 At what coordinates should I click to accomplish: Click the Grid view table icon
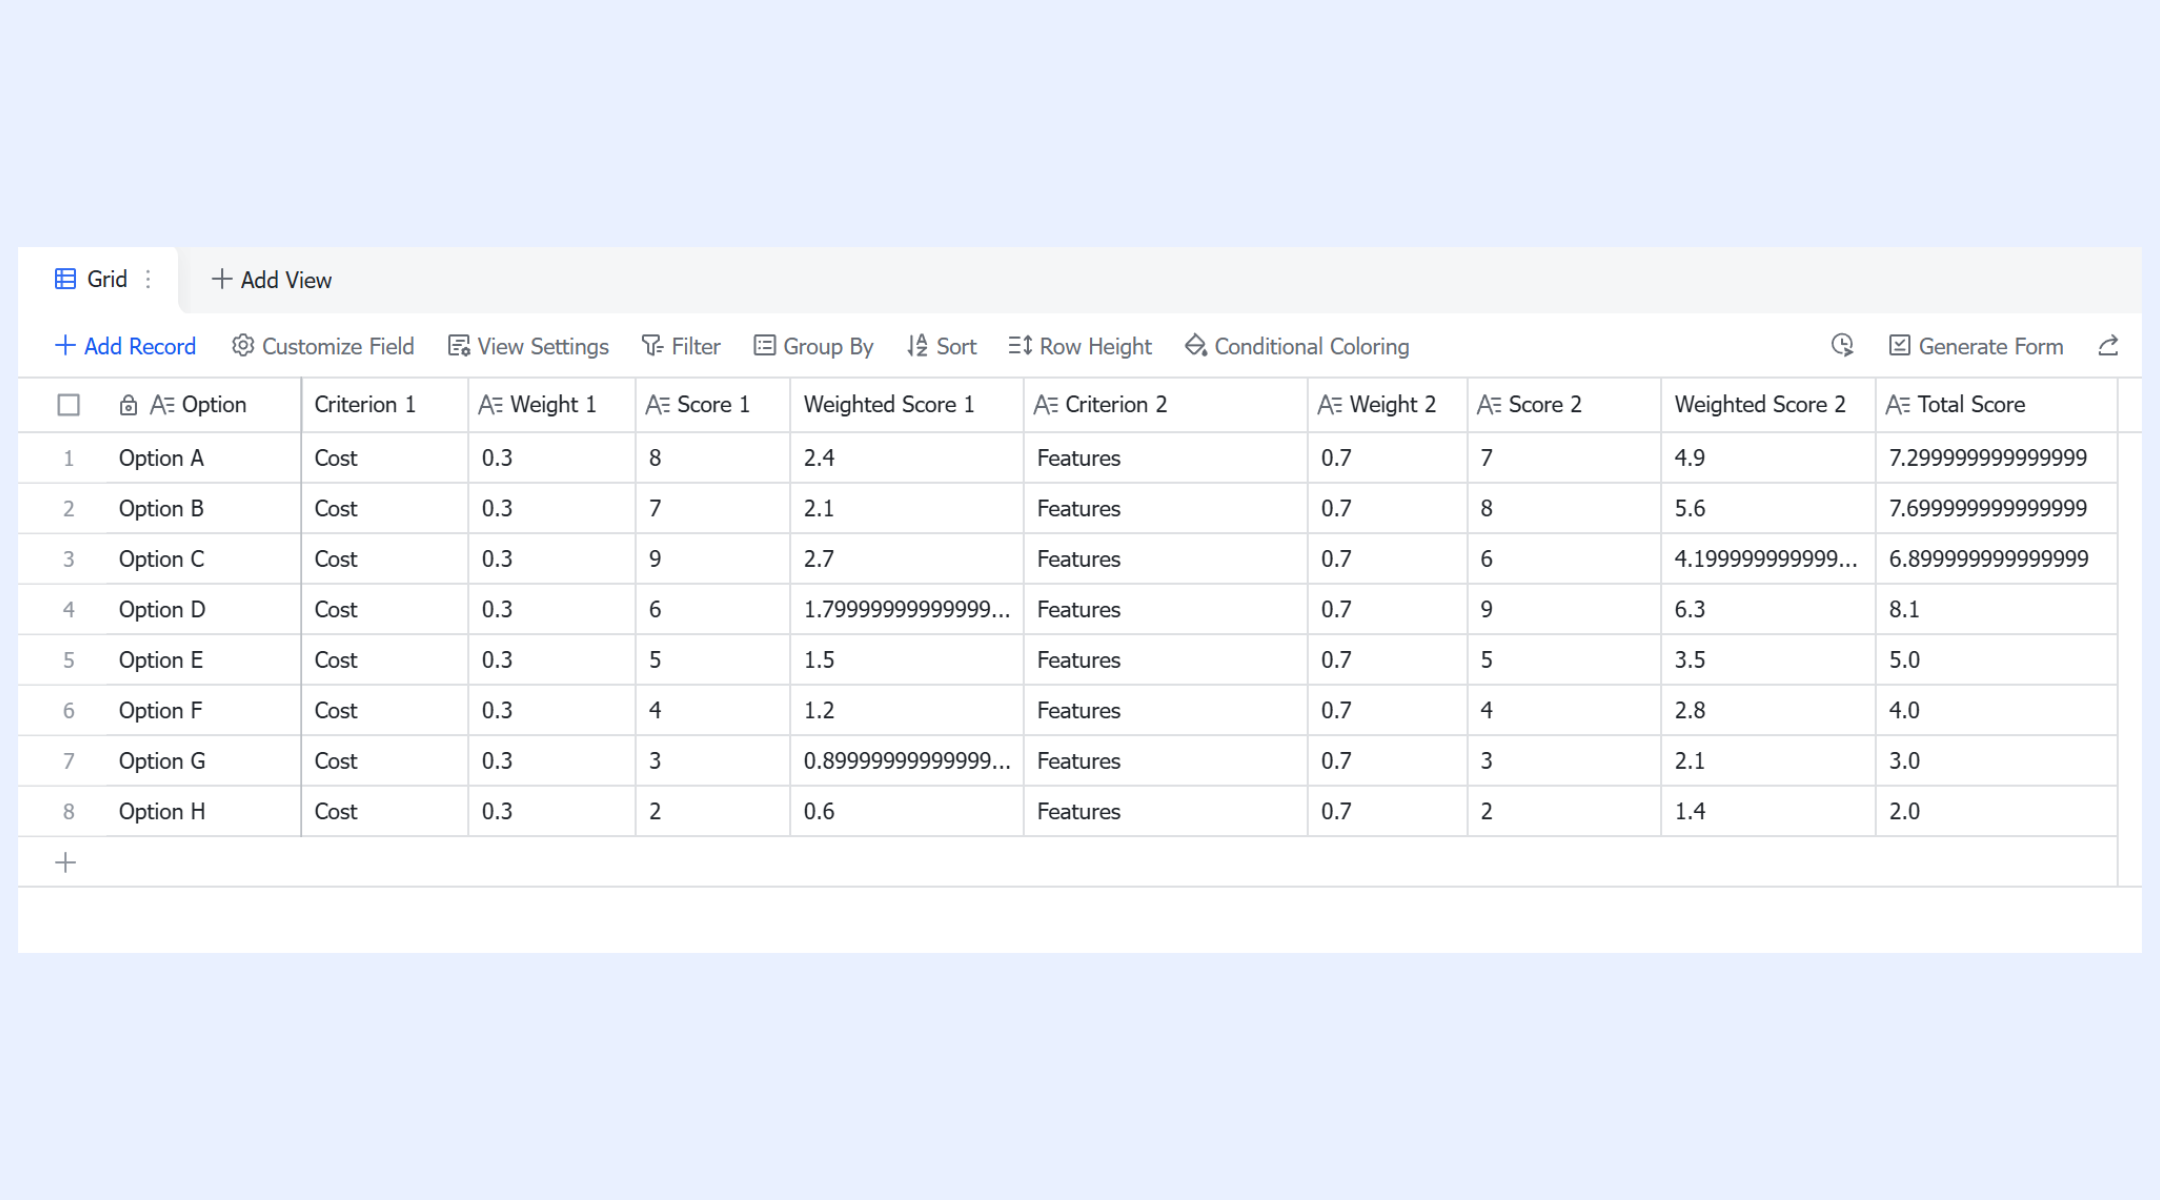click(x=65, y=279)
